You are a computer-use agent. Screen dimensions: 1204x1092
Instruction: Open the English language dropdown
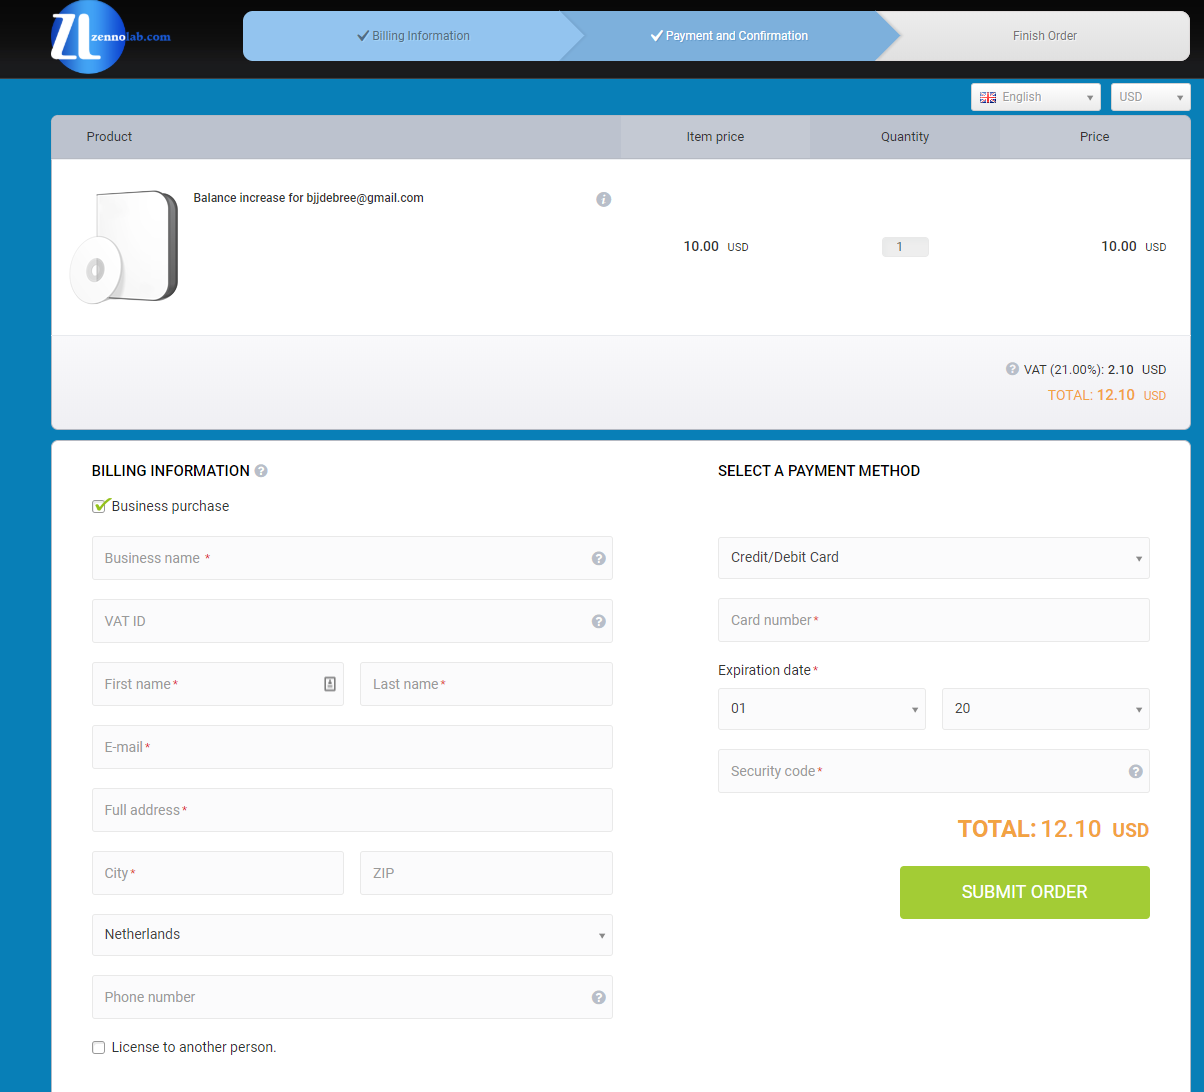pyautogui.click(x=1035, y=97)
